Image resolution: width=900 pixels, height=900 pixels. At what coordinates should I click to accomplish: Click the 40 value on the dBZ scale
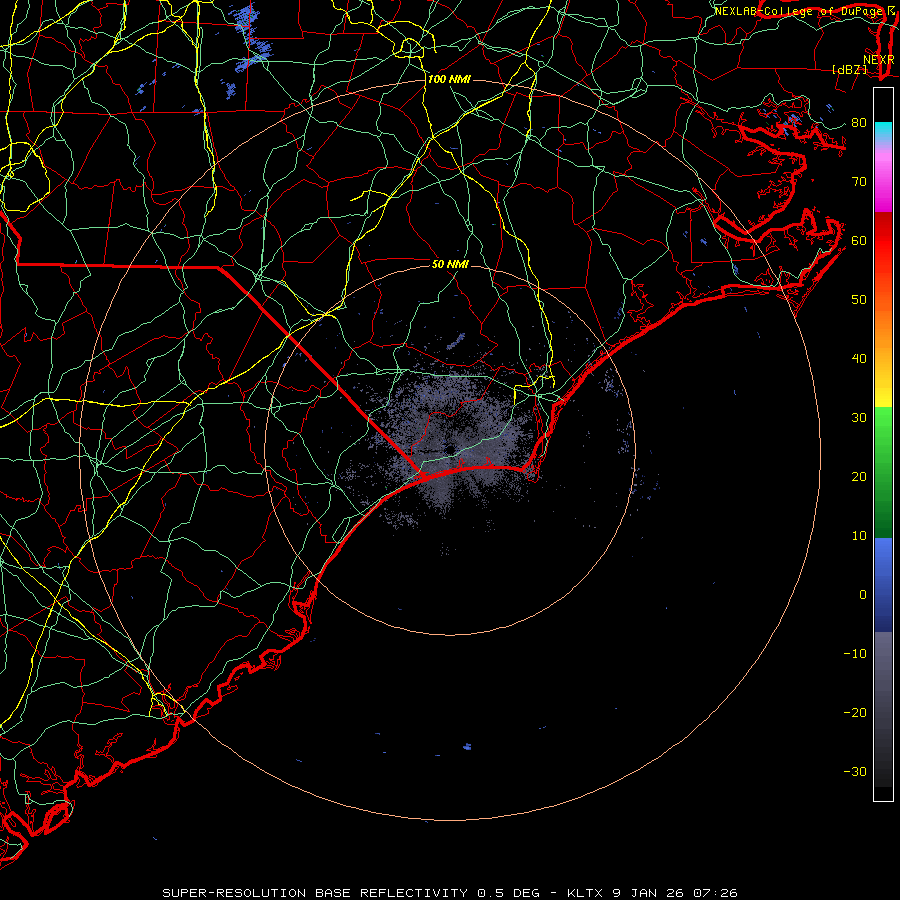point(859,359)
